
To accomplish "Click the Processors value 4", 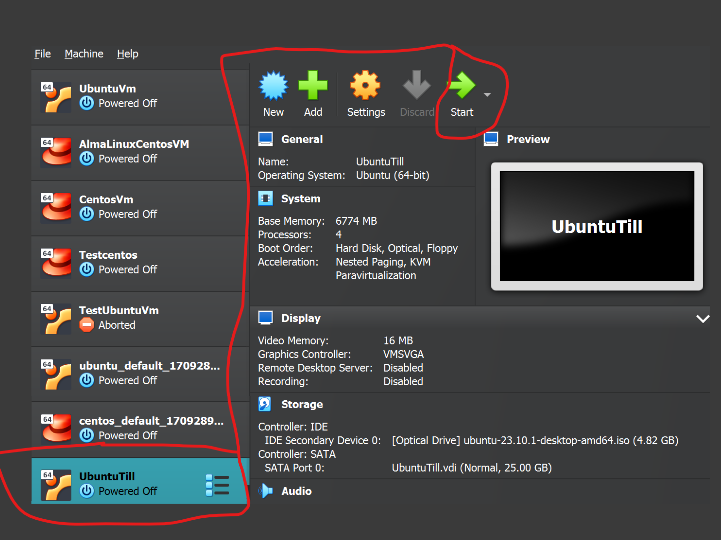I will tap(338, 235).
